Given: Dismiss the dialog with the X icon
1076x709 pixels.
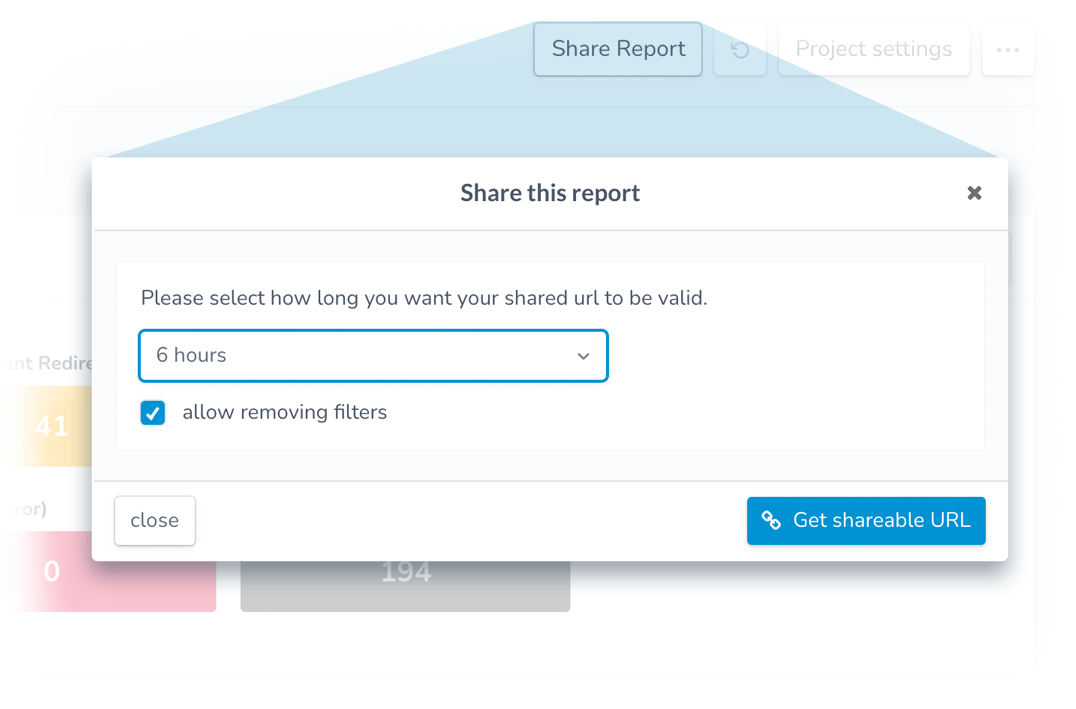Looking at the screenshot, I should (974, 193).
